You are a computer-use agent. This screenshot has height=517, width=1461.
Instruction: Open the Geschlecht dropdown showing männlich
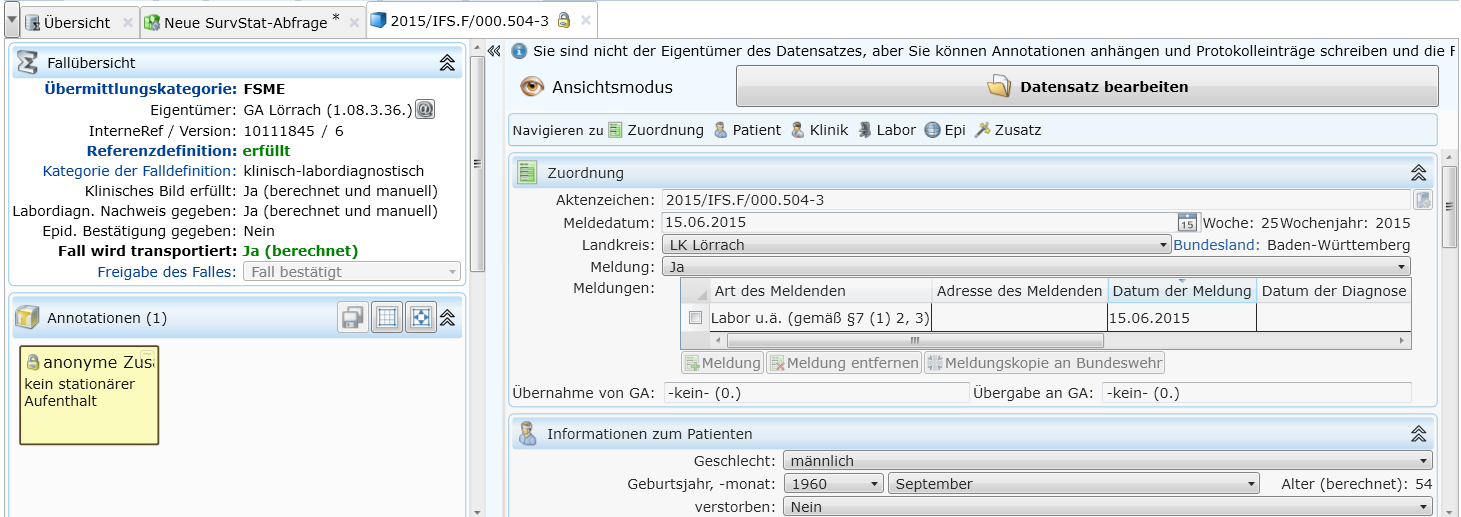click(1108, 461)
